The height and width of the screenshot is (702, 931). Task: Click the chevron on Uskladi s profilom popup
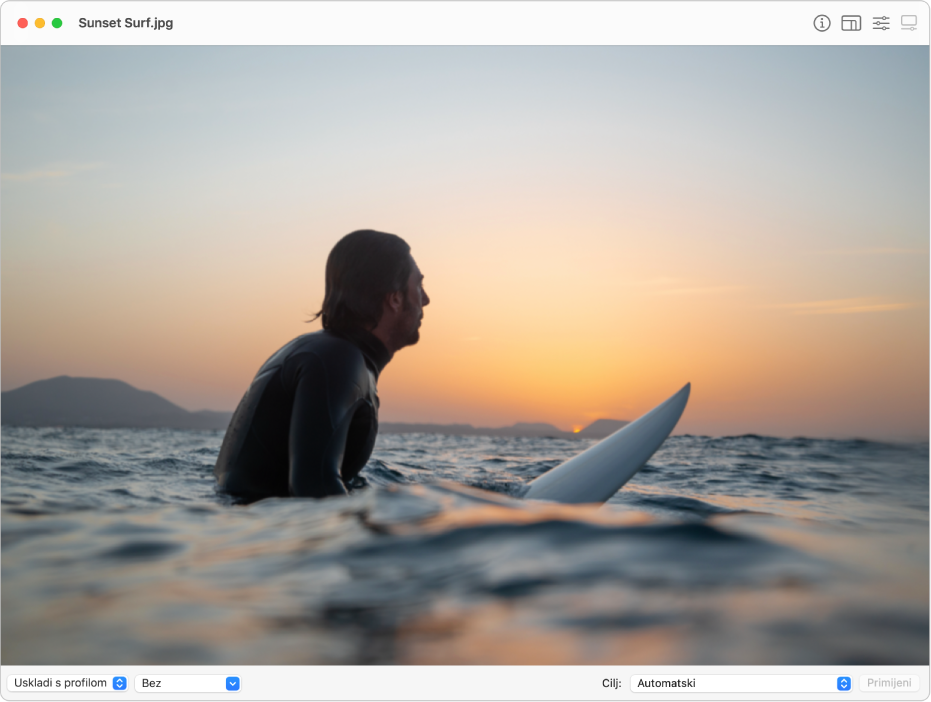point(120,683)
